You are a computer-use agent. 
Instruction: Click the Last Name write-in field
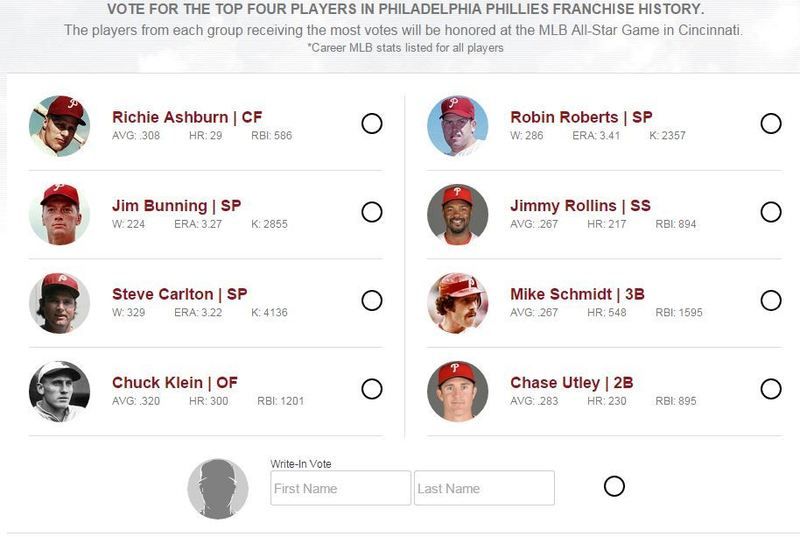tap(484, 488)
